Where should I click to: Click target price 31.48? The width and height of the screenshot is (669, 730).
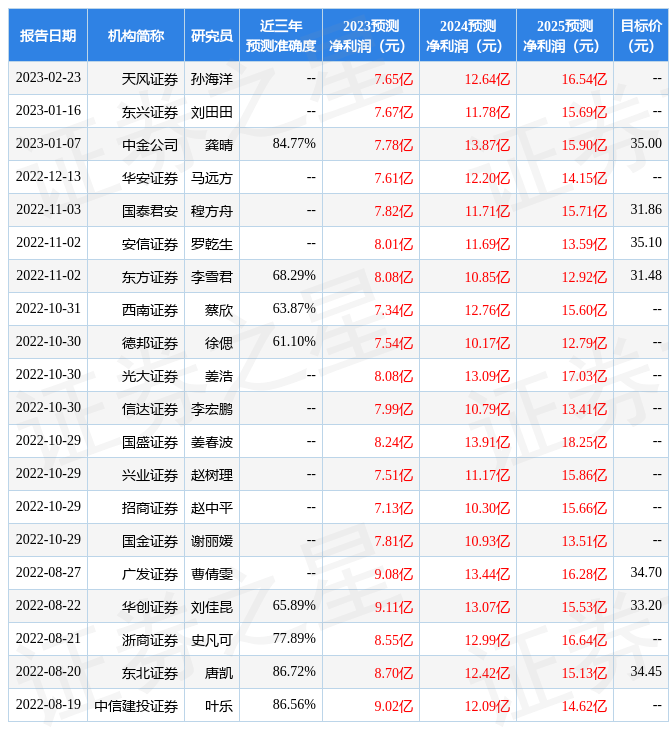646,276
